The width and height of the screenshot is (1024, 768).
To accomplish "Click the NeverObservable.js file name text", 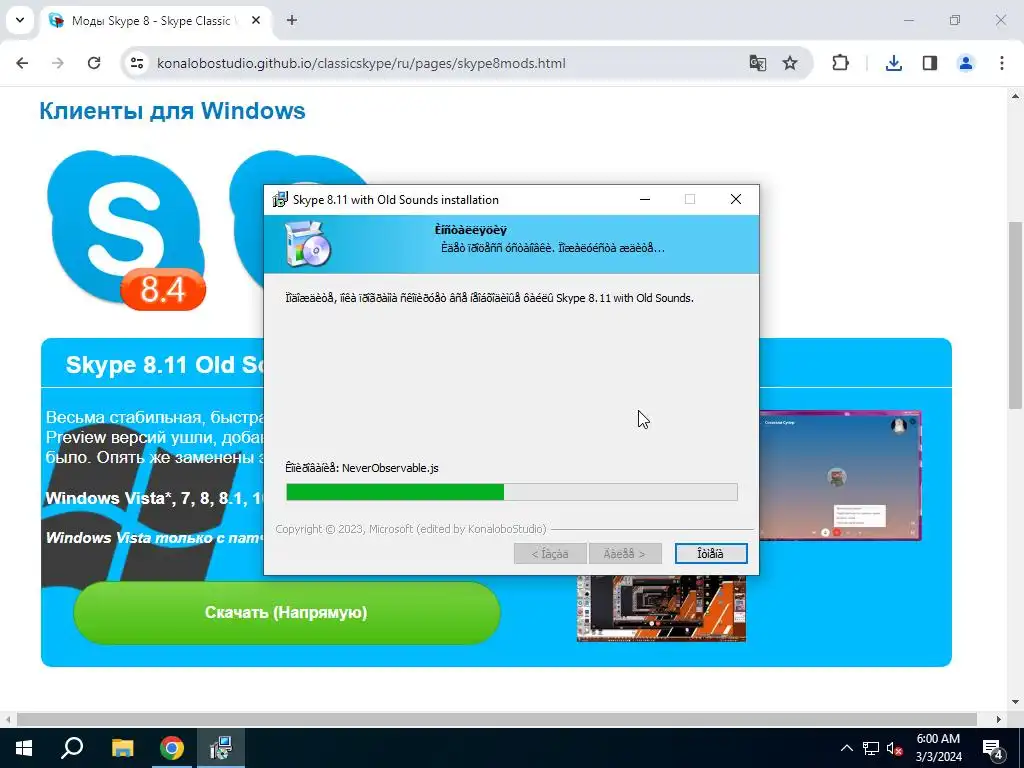I will pyautogui.click(x=390, y=468).
